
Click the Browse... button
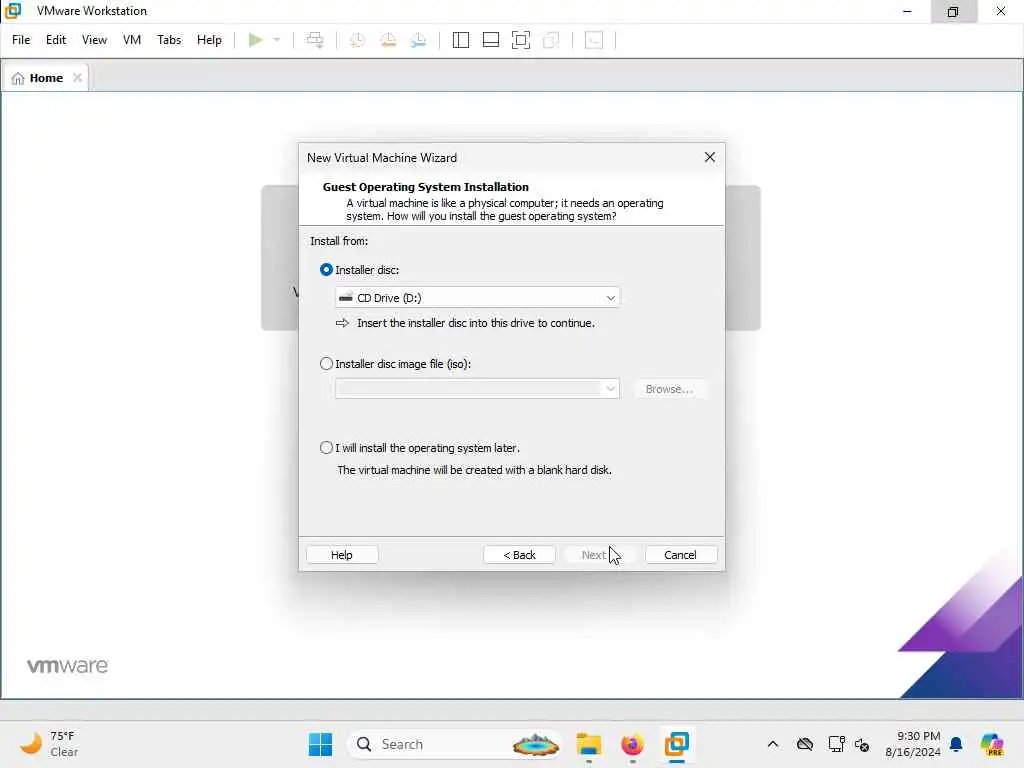click(669, 389)
